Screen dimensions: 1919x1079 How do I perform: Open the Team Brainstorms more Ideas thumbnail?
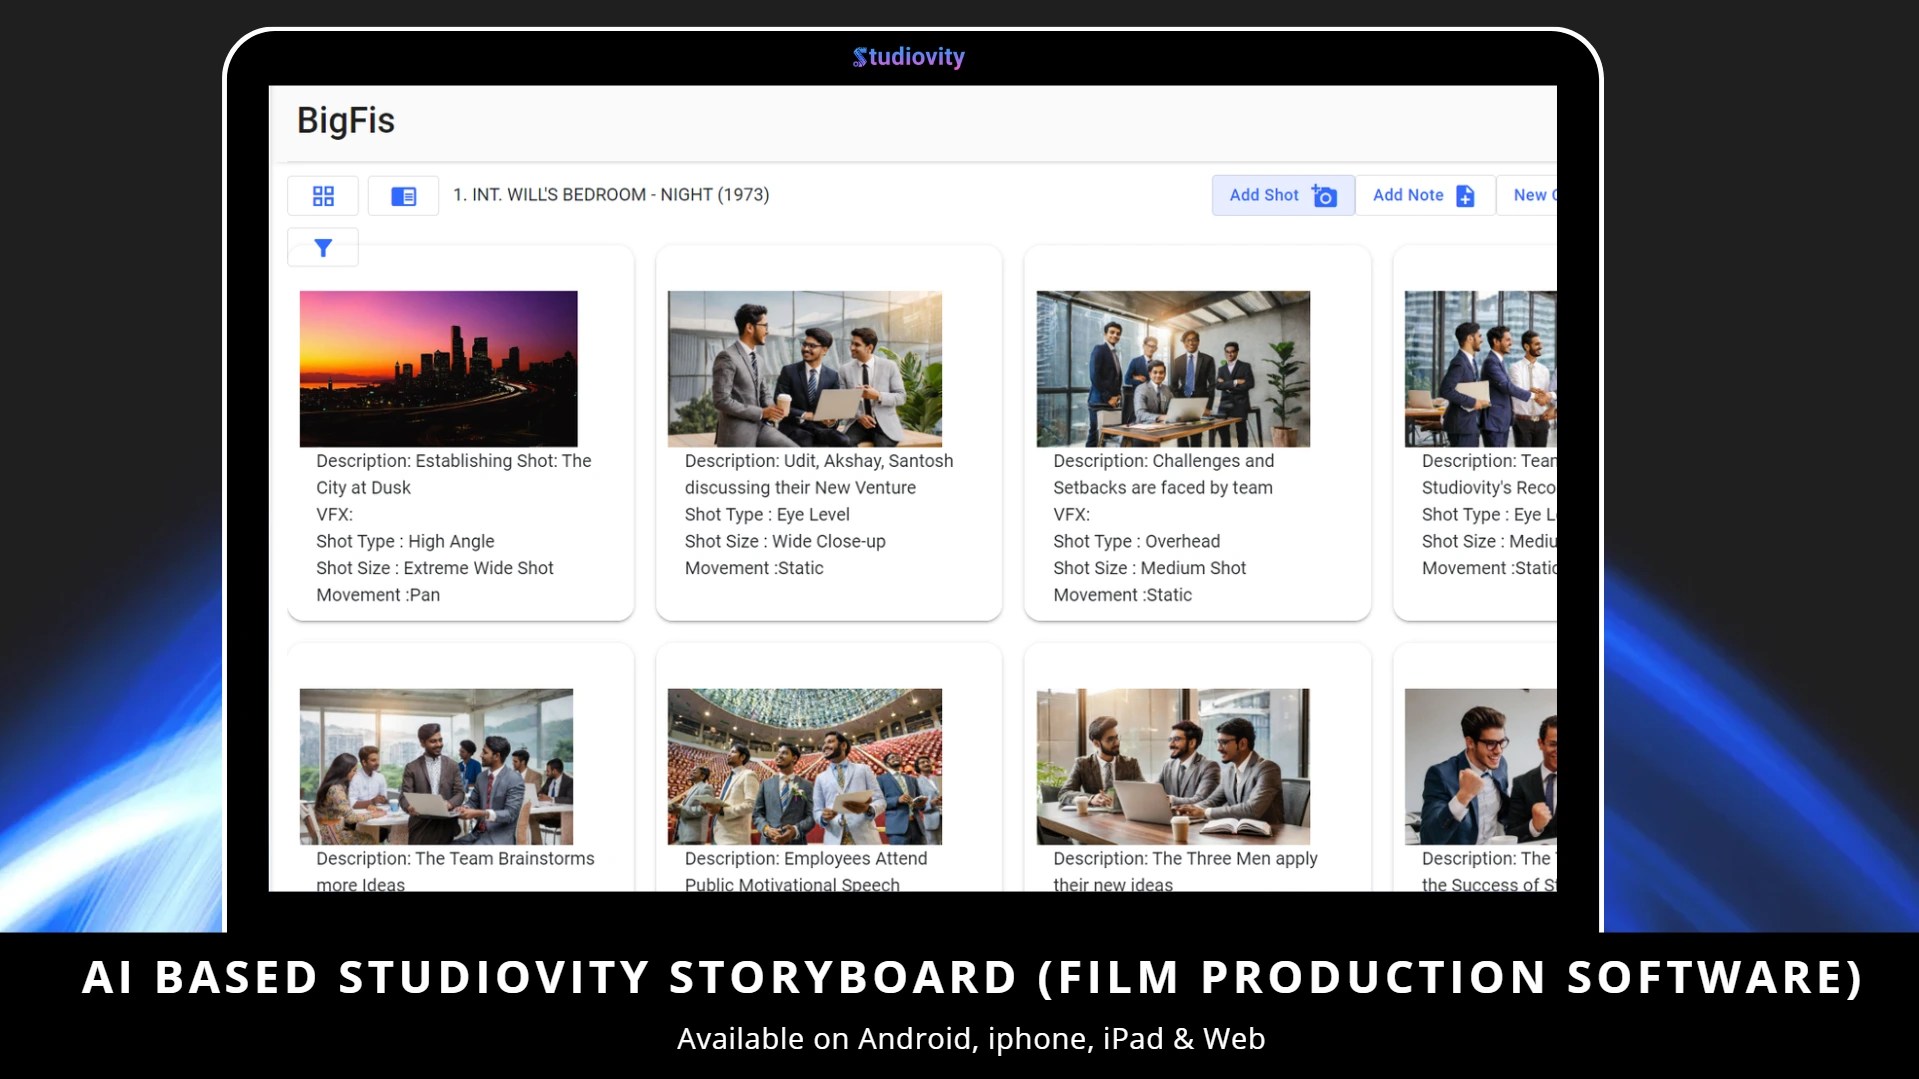(x=437, y=766)
